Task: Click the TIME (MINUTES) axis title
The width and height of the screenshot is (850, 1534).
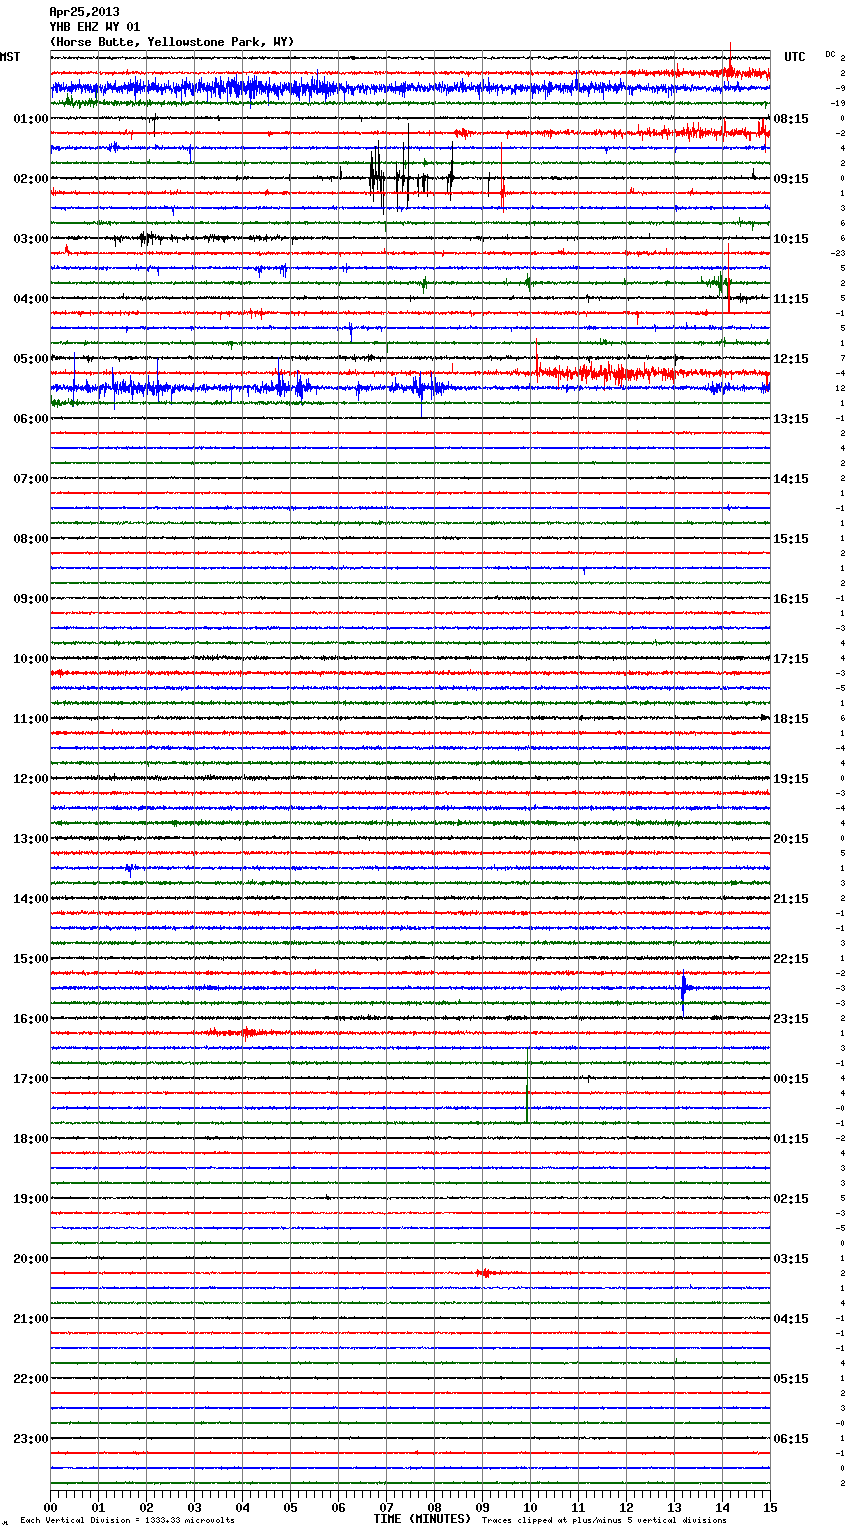Action: pos(422,1519)
